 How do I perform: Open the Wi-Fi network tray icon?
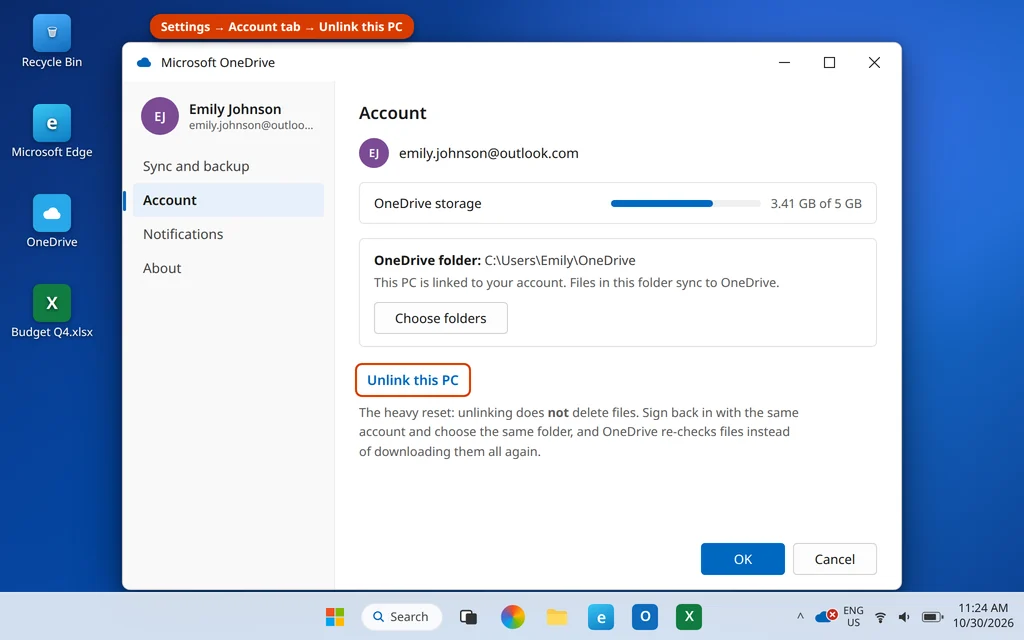(x=880, y=616)
